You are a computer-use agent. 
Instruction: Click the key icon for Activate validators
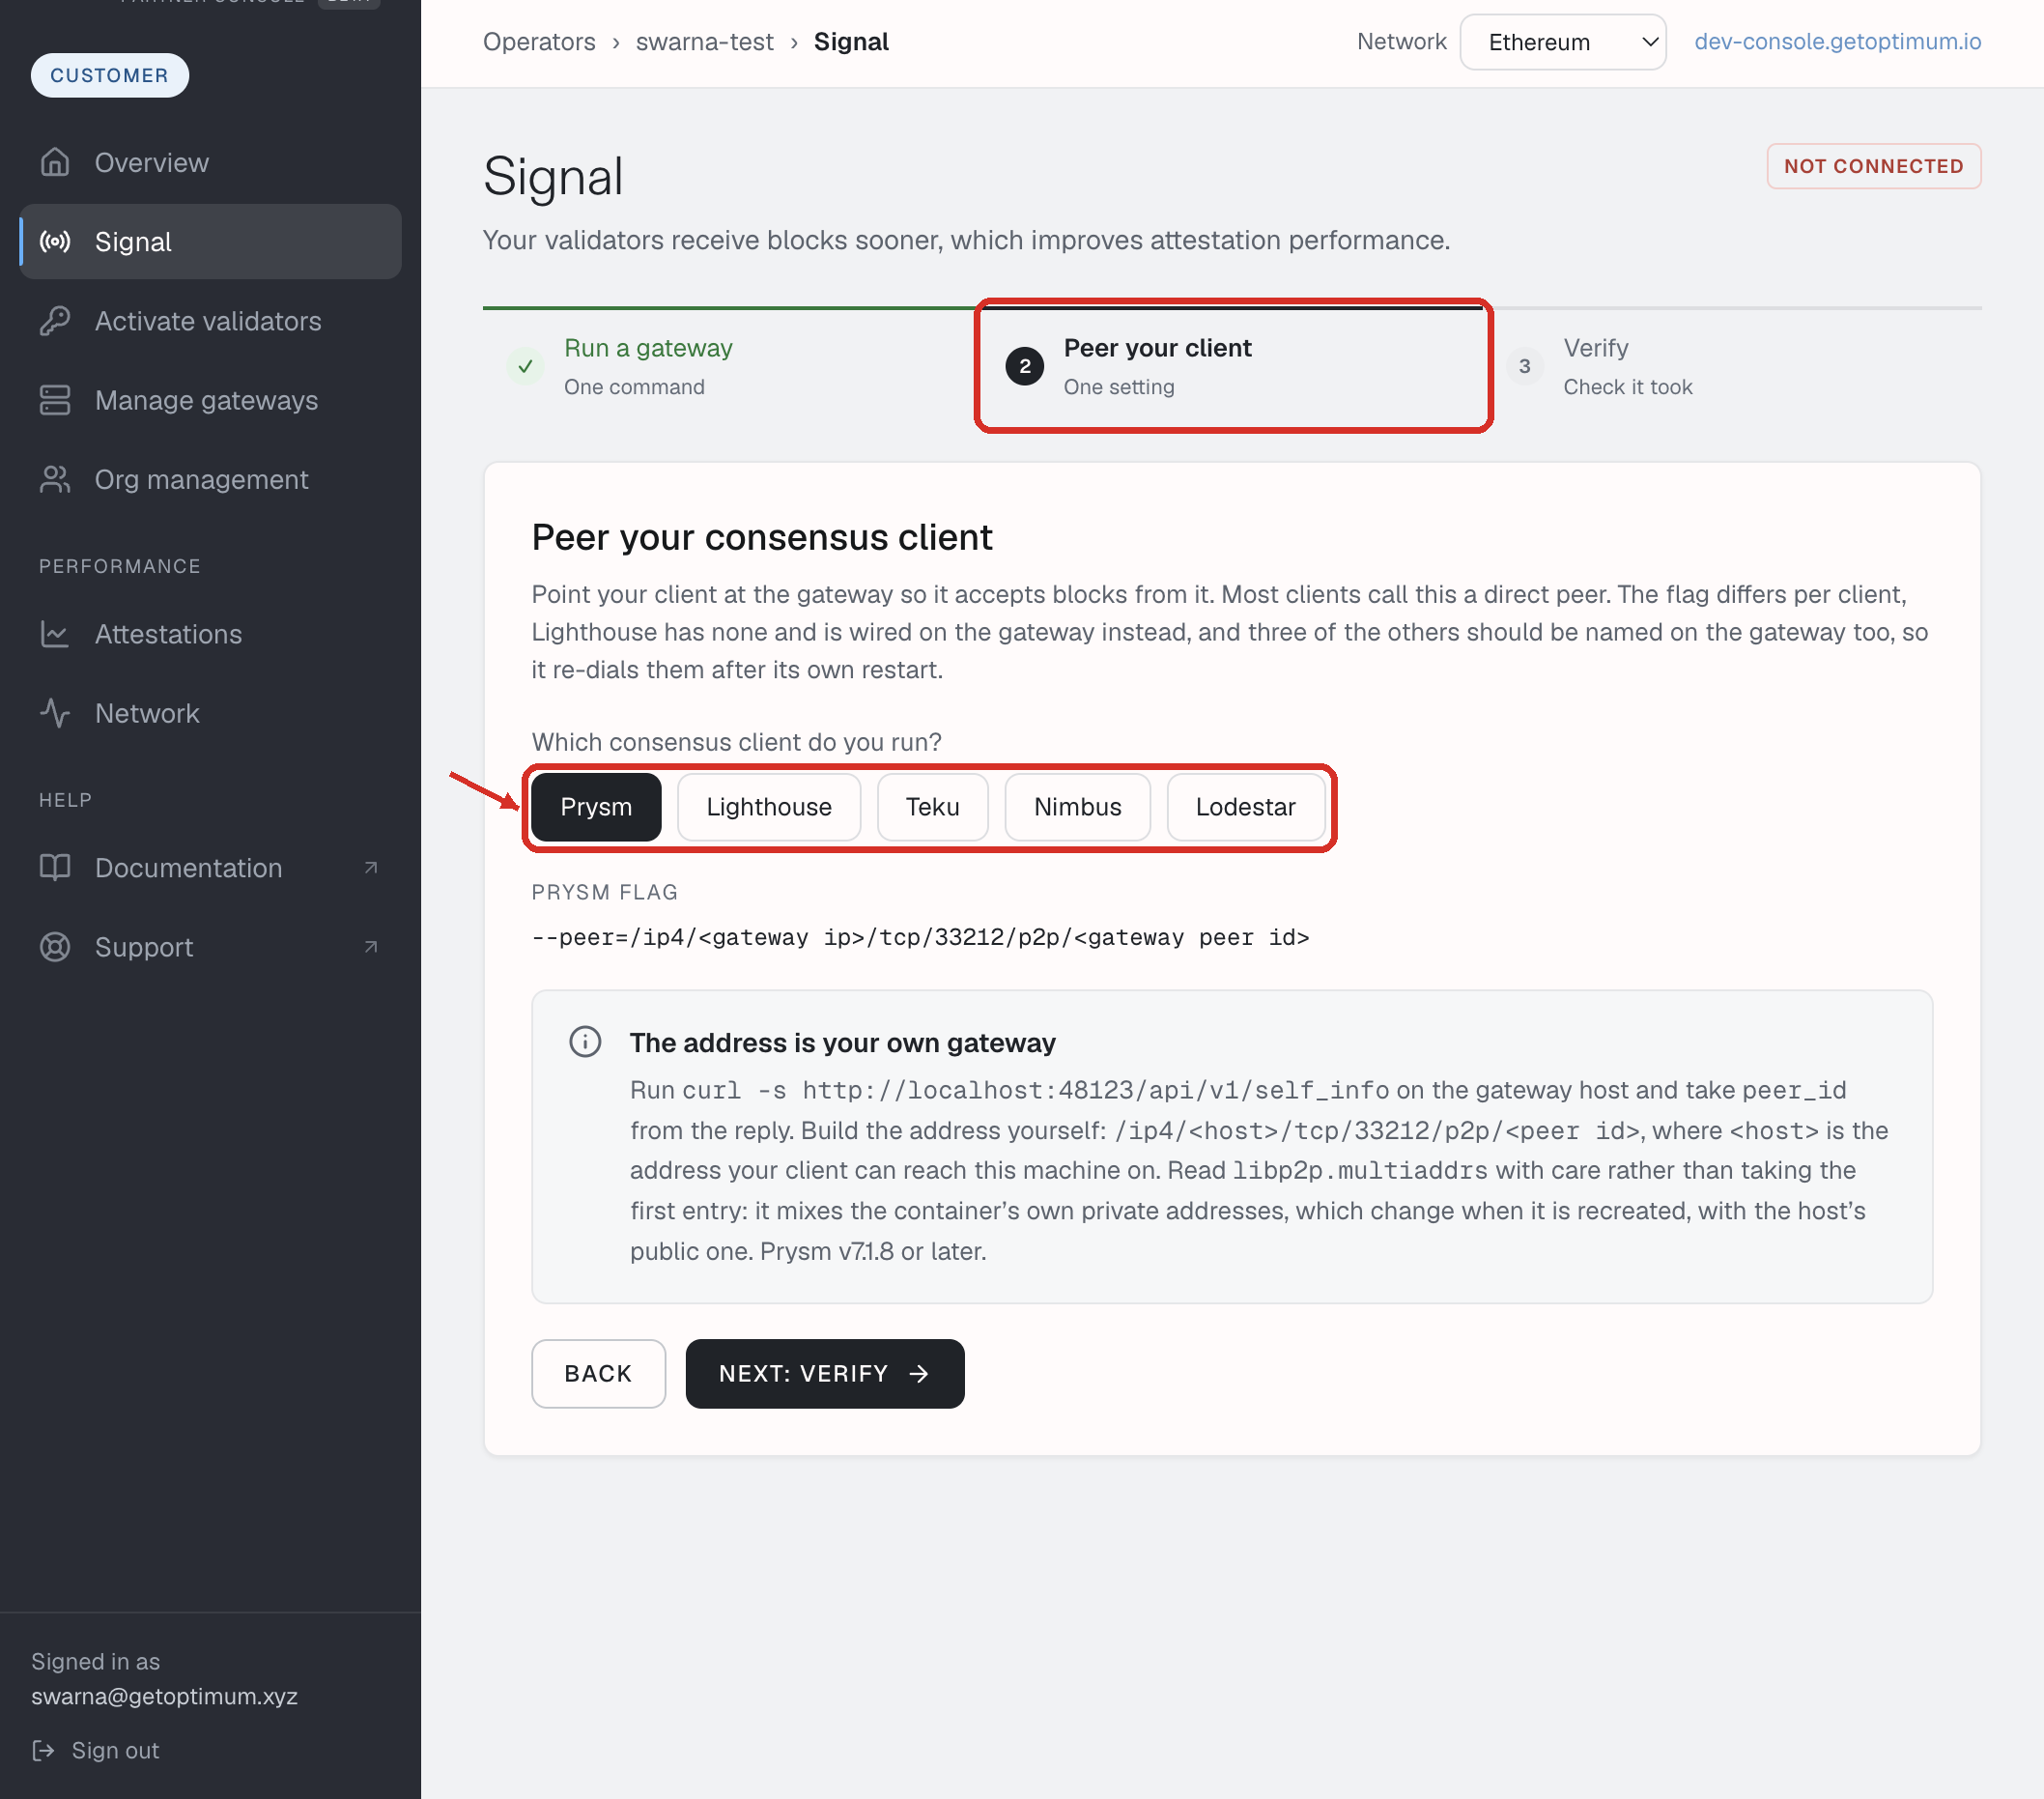pyautogui.click(x=55, y=321)
